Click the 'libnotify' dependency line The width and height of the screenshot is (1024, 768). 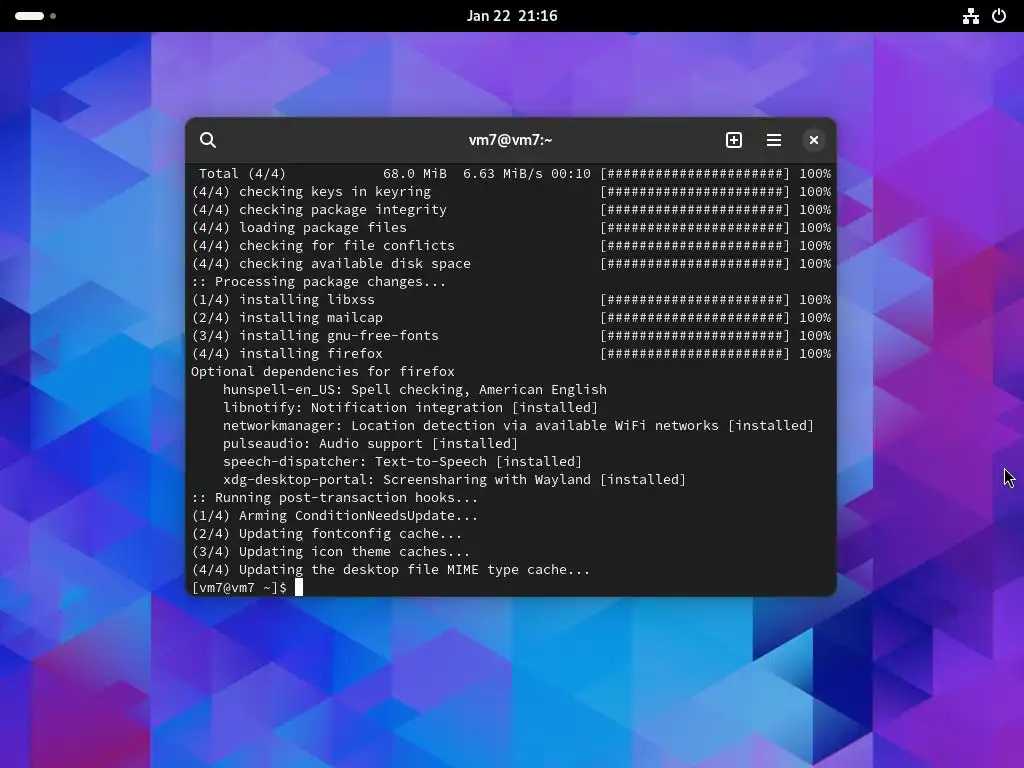click(x=410, y=408)
